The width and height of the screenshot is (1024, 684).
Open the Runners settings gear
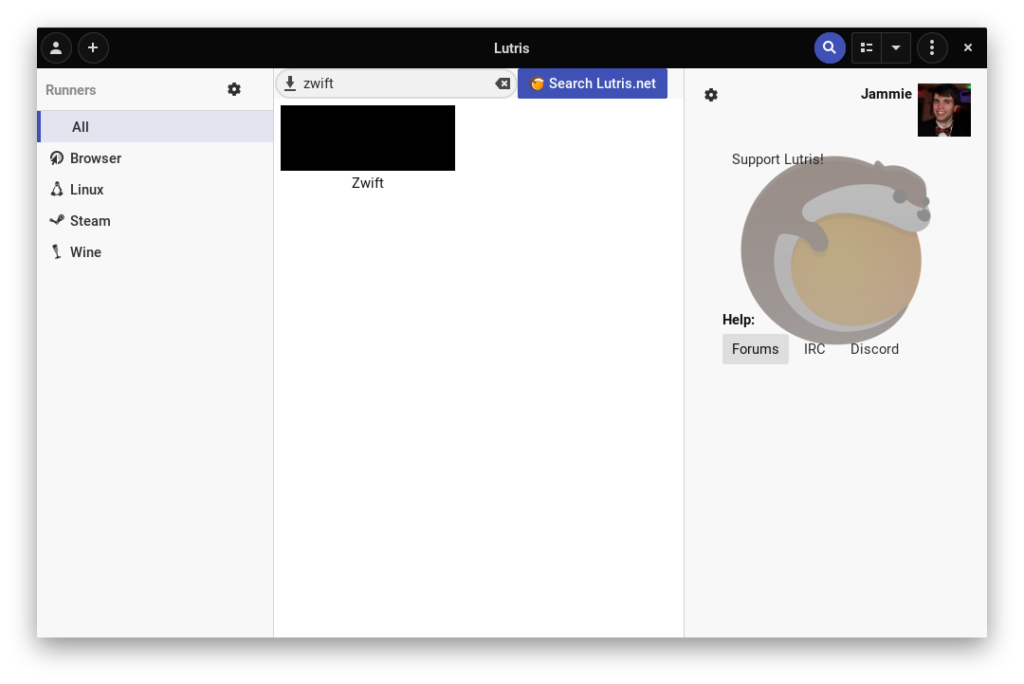[234, 90]
